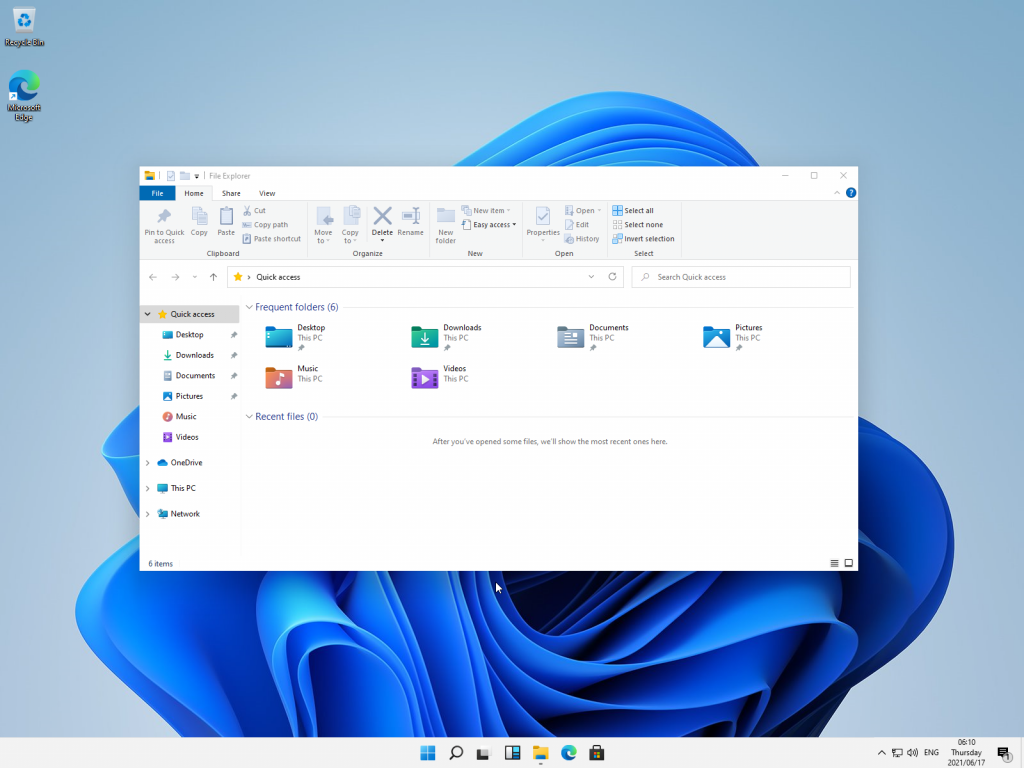Image resolution: width=1024 pixels, height=768 pixels.
Task: Click the Up arrow navigation icon
Action: point(213,277)
